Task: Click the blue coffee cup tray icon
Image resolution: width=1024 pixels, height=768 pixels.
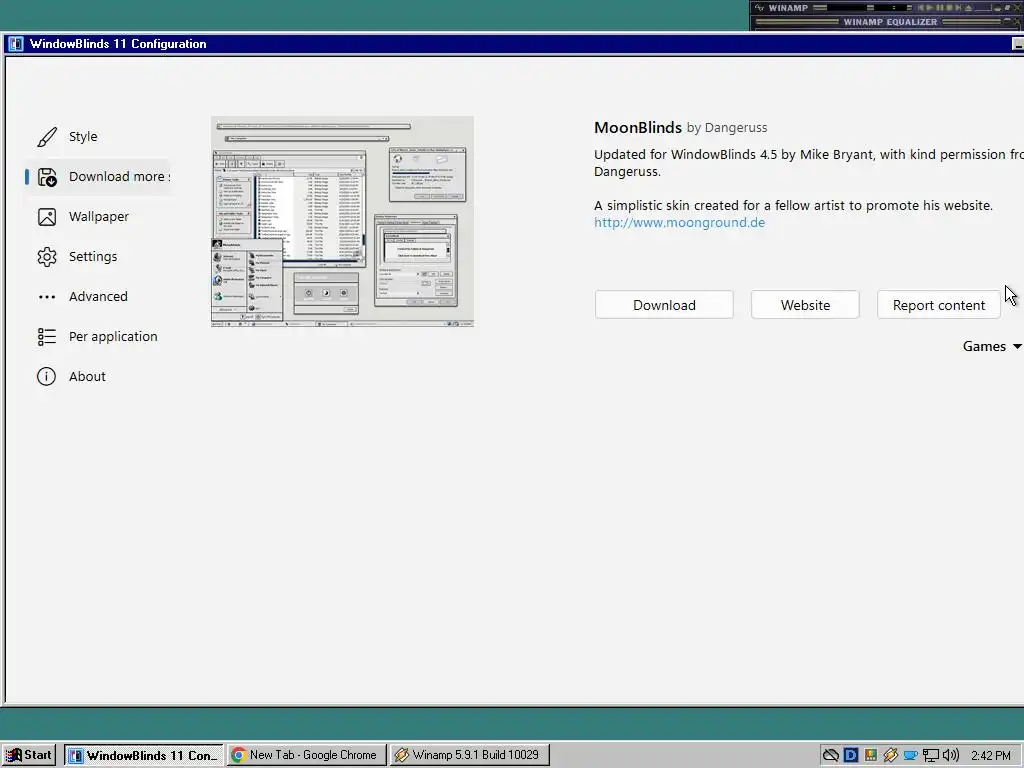Action: pos(910,756)
